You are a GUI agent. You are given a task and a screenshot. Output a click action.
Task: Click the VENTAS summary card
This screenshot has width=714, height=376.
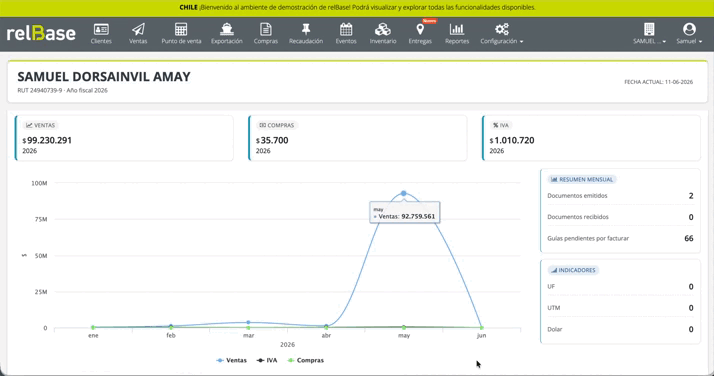click(x=124, y=138)
